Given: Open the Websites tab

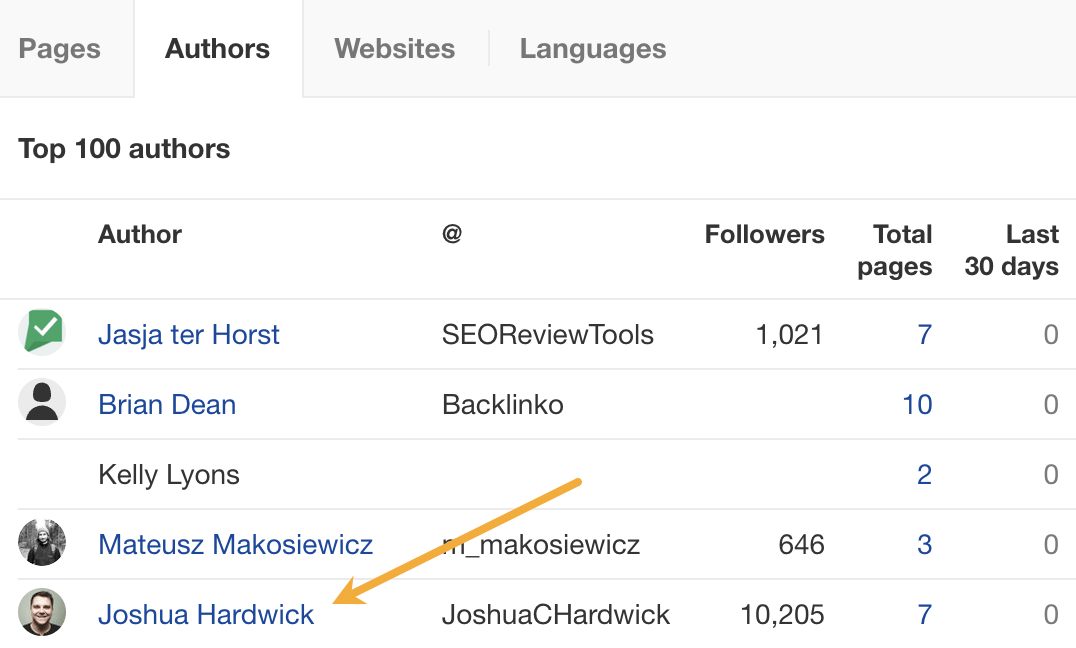Looking at the screenshot, I should point(394,48).
